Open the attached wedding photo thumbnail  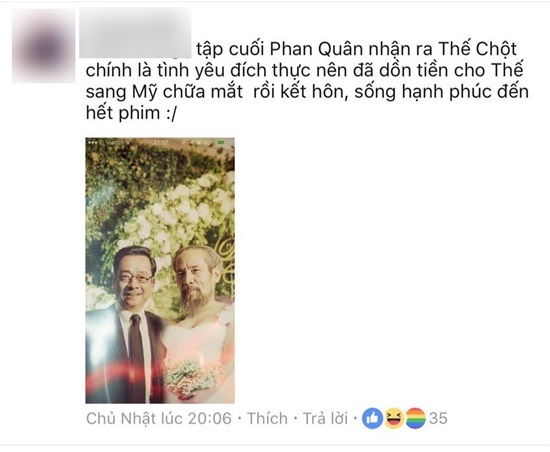160,270
